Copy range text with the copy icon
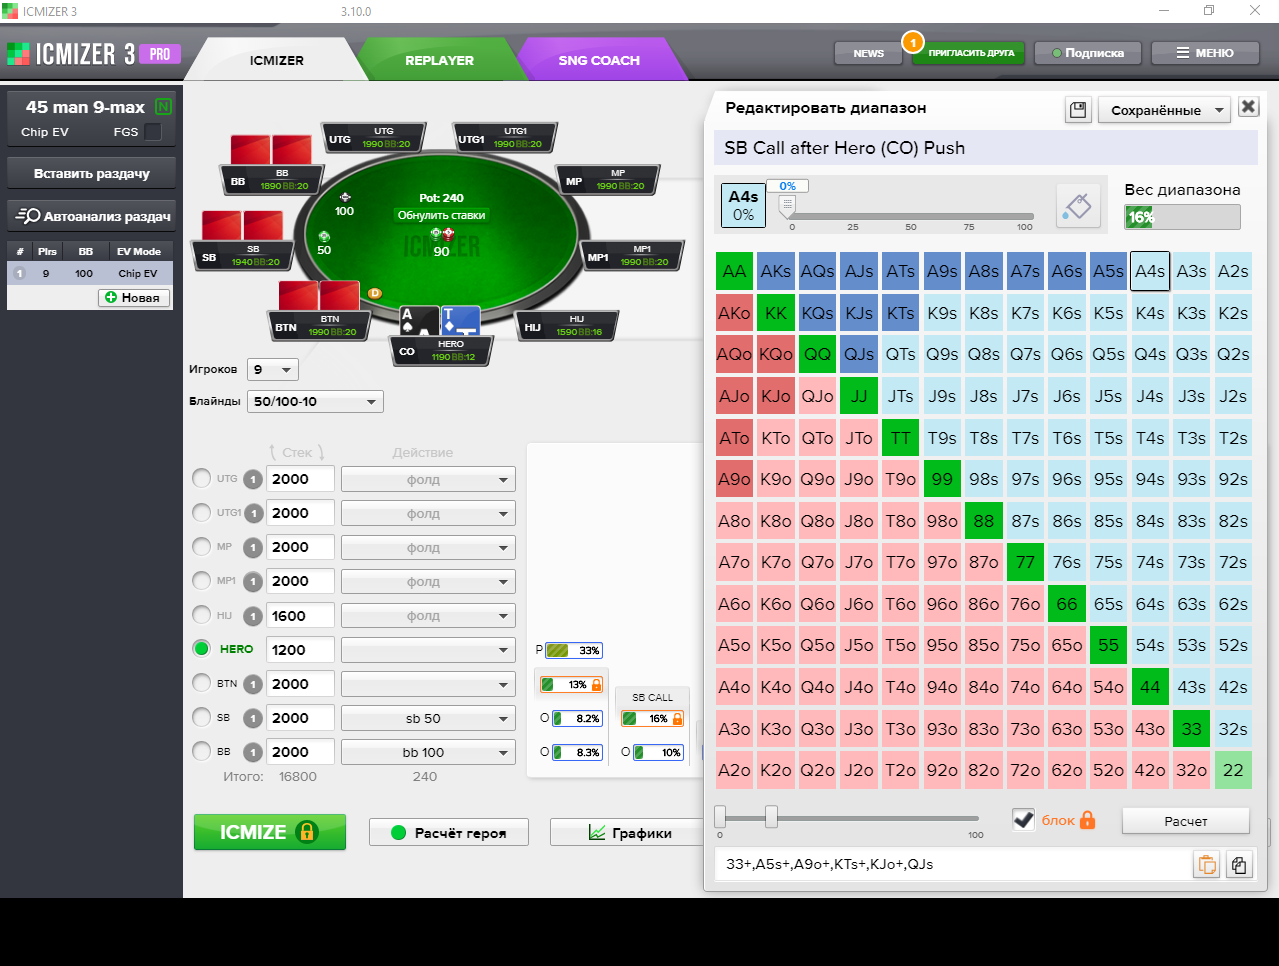This screenshot has width=1279, height=966. 1239,865
